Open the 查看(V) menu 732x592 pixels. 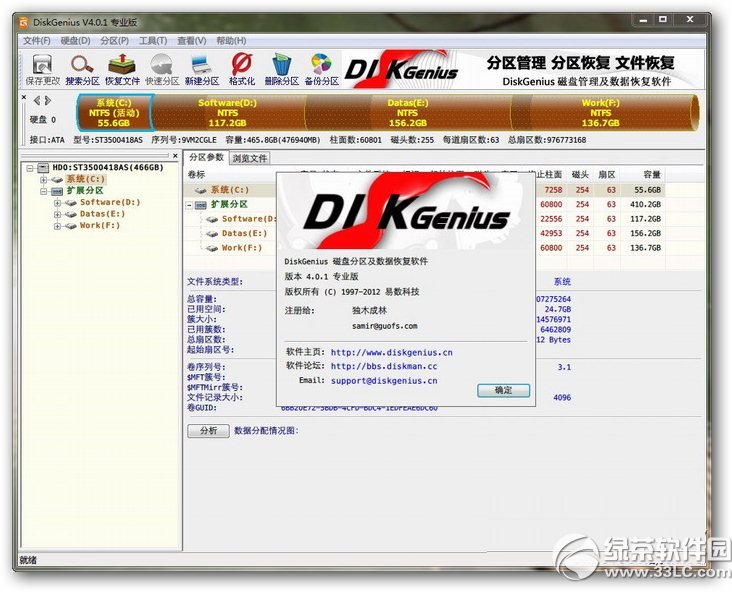[191, 41]
